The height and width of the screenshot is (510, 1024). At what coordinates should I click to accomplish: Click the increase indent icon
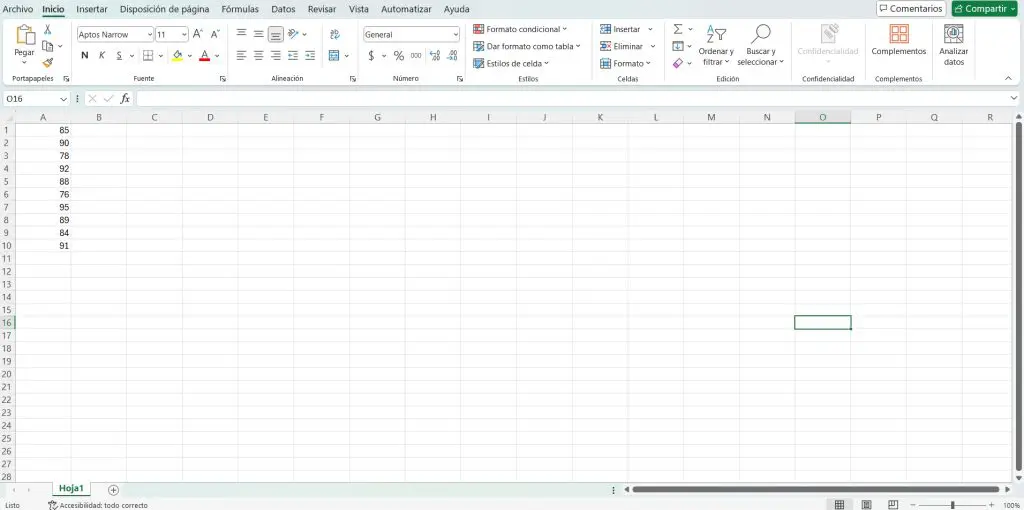(x=310, y=56)
